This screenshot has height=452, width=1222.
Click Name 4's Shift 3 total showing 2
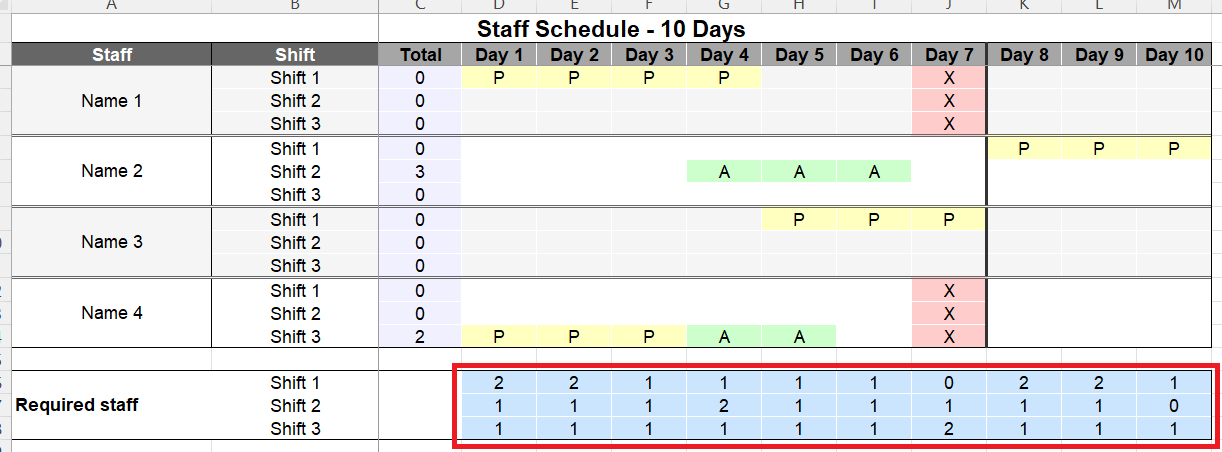click(x=420, y=337)
